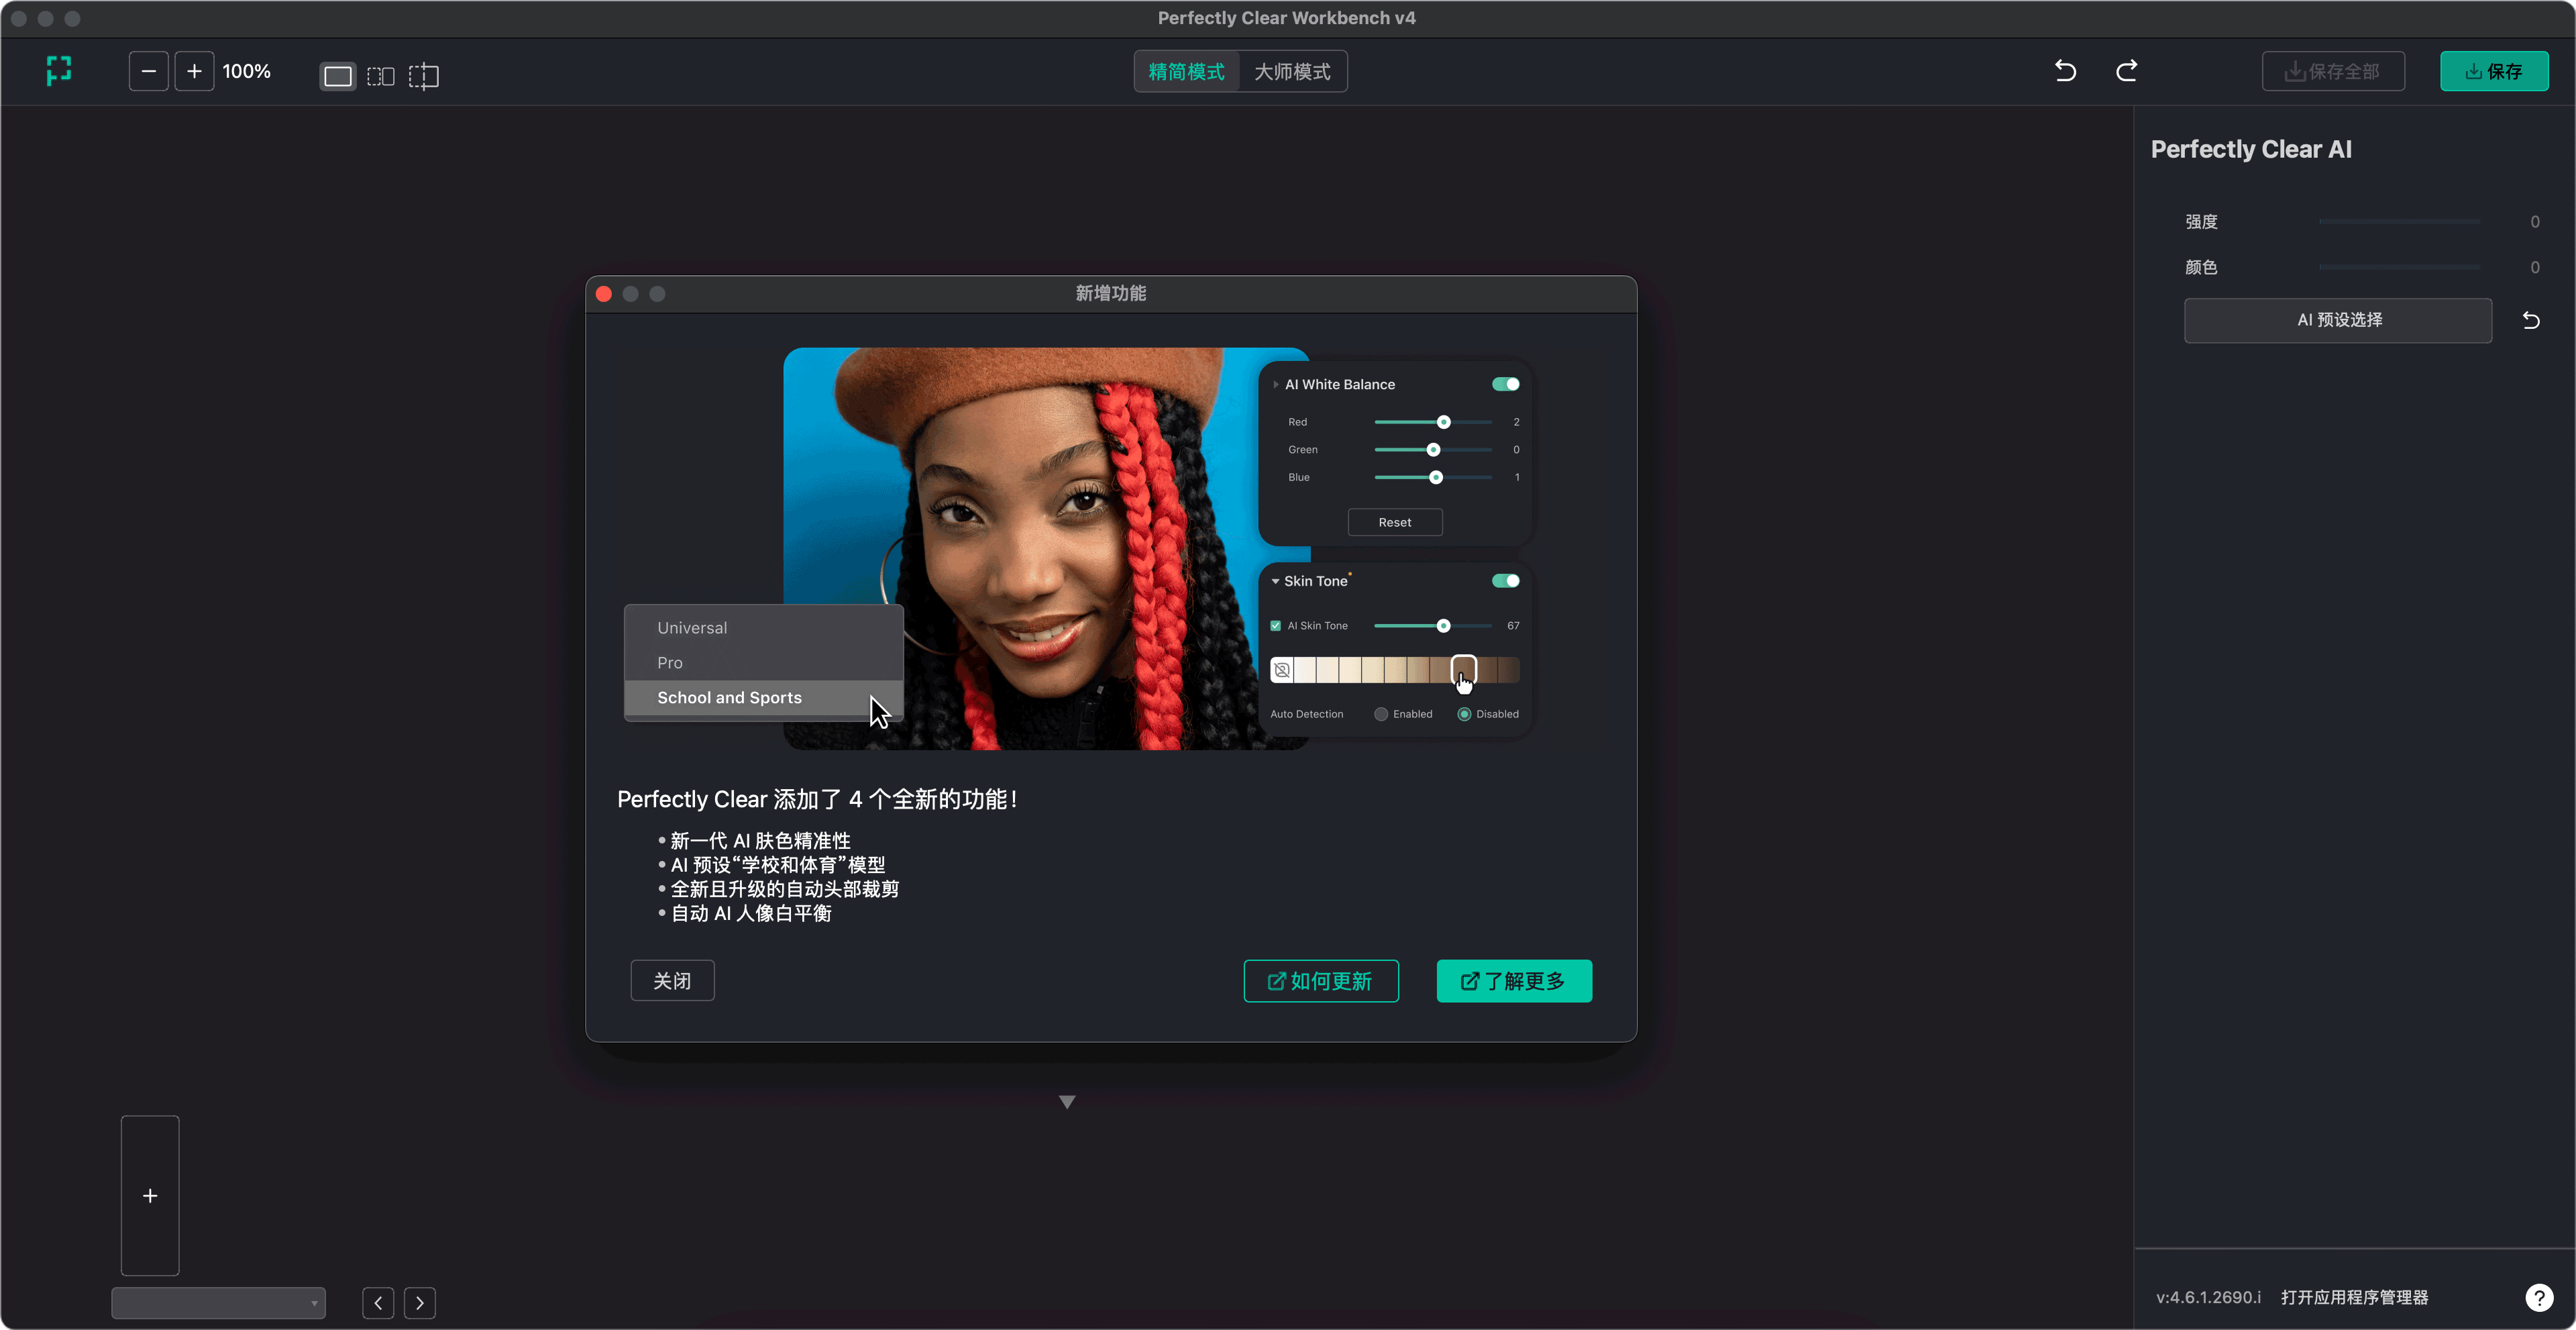Select the single image view icon

tap(338, 76)
